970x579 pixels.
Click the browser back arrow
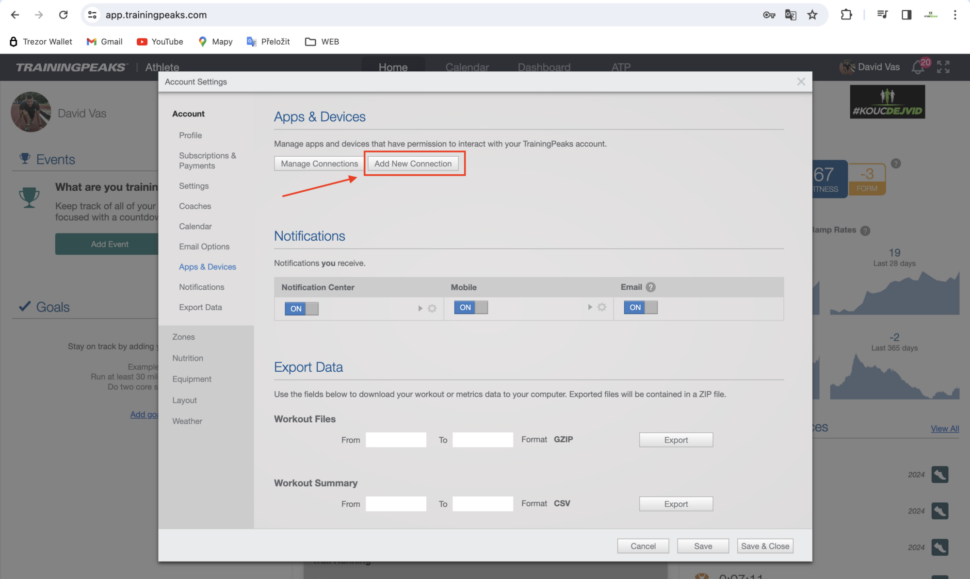click(x=15, y=15)
